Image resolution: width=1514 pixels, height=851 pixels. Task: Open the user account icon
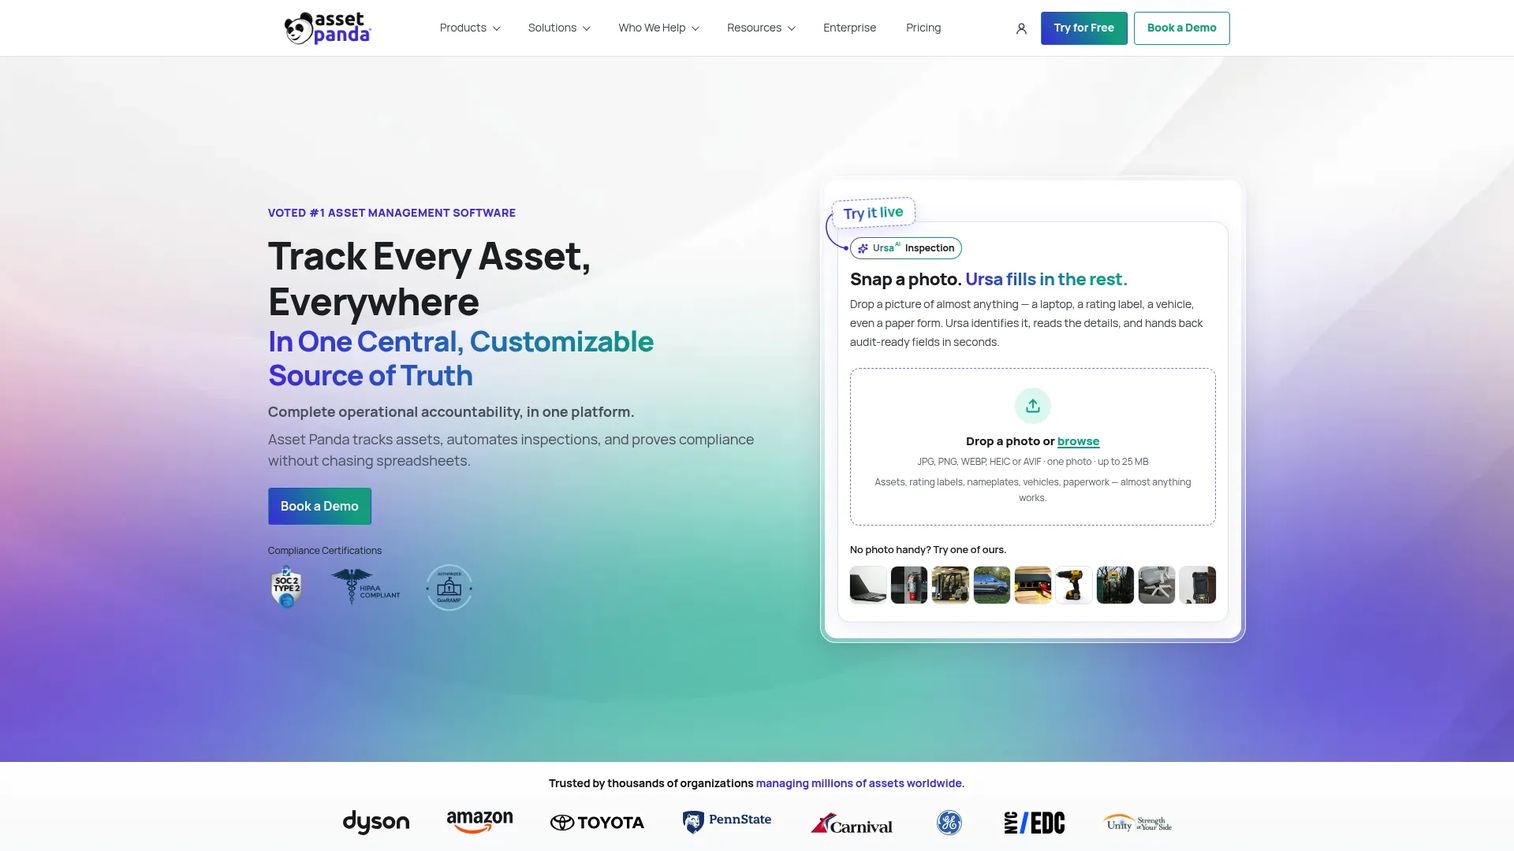tap(1021, 29)
